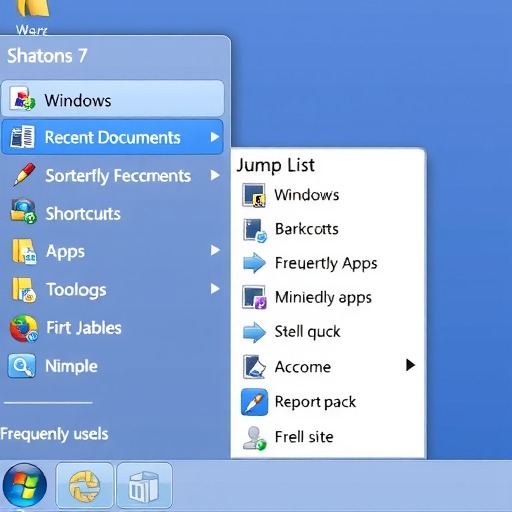
Task: Click the Shatons 7 menu header
Action: [x=47, y=55]
